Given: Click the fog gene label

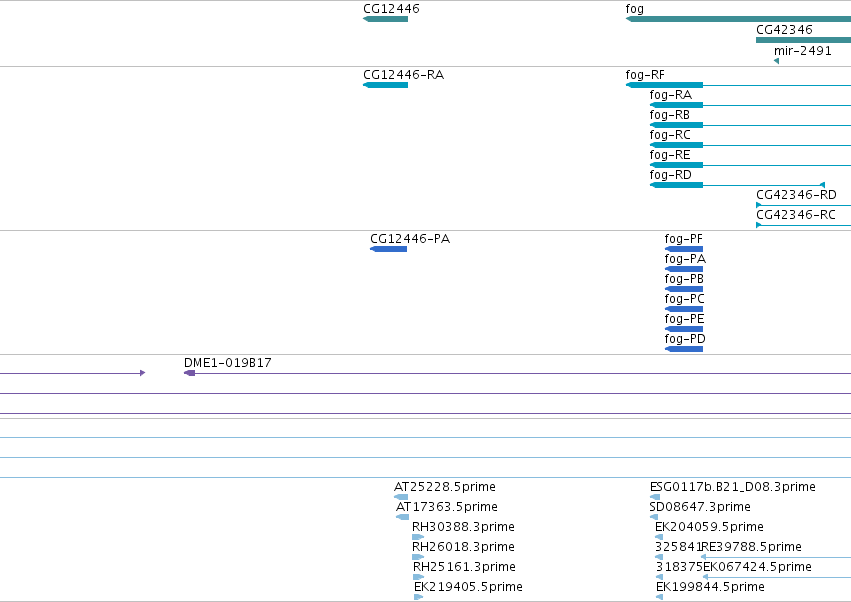Looking at the screenshot, I should coord(634,9).
